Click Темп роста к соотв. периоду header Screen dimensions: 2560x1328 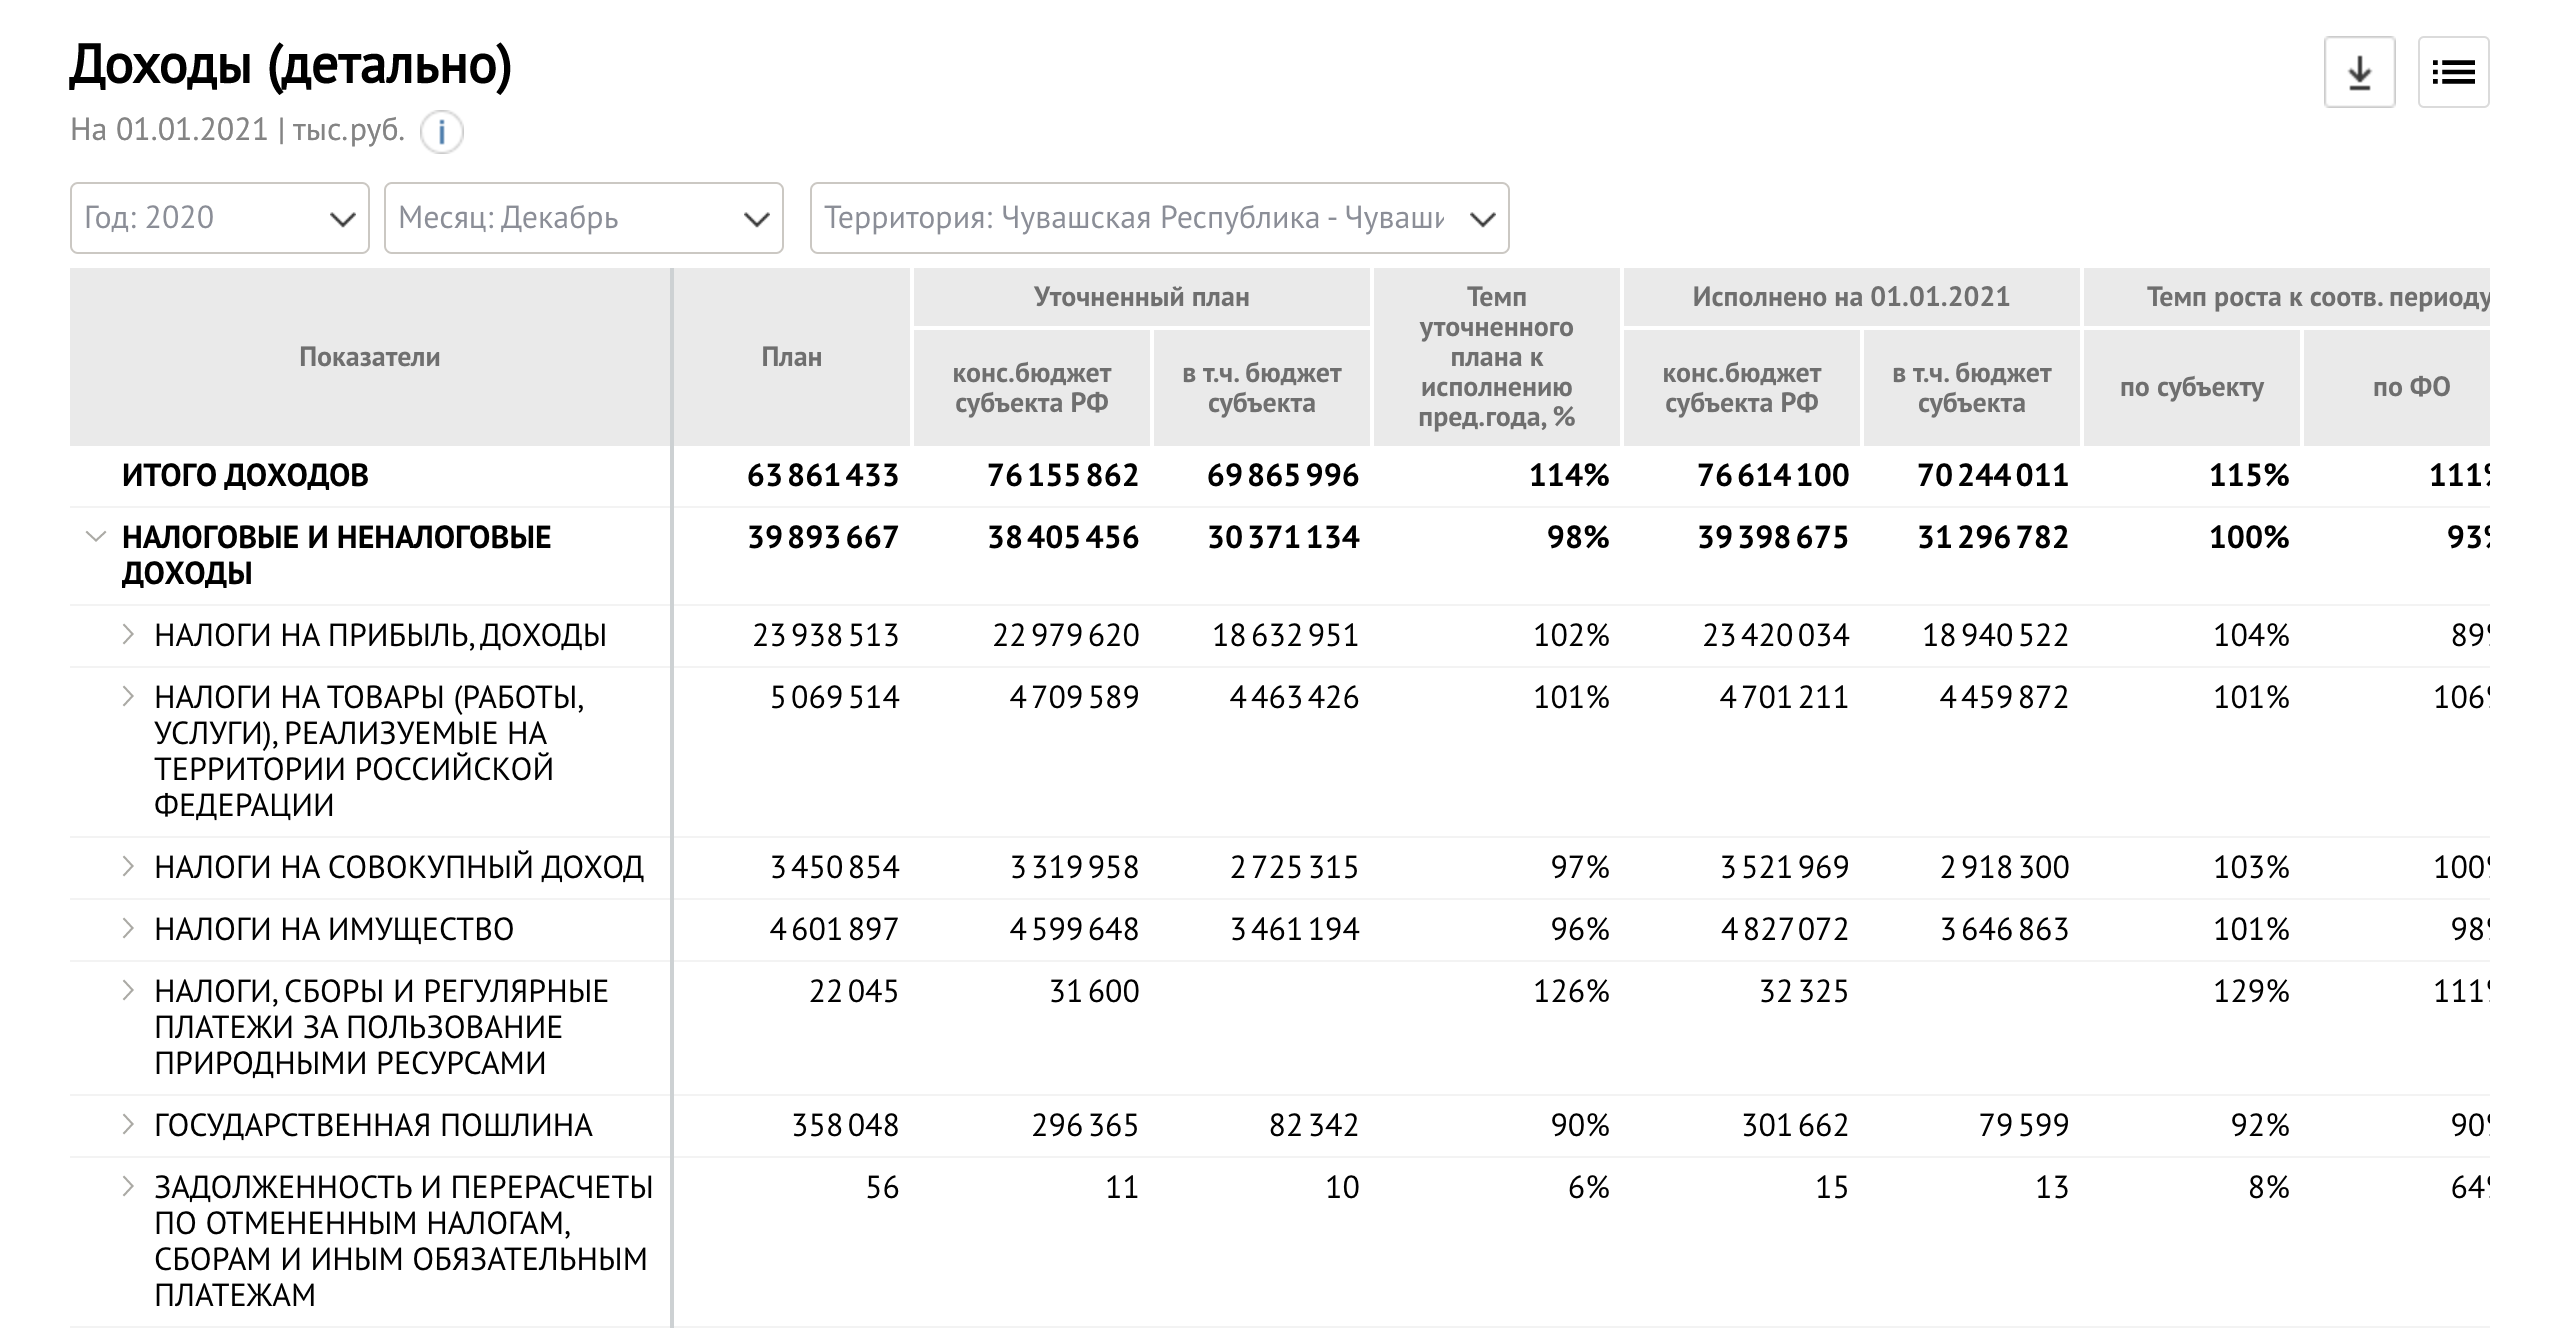tap(2287, 297)
